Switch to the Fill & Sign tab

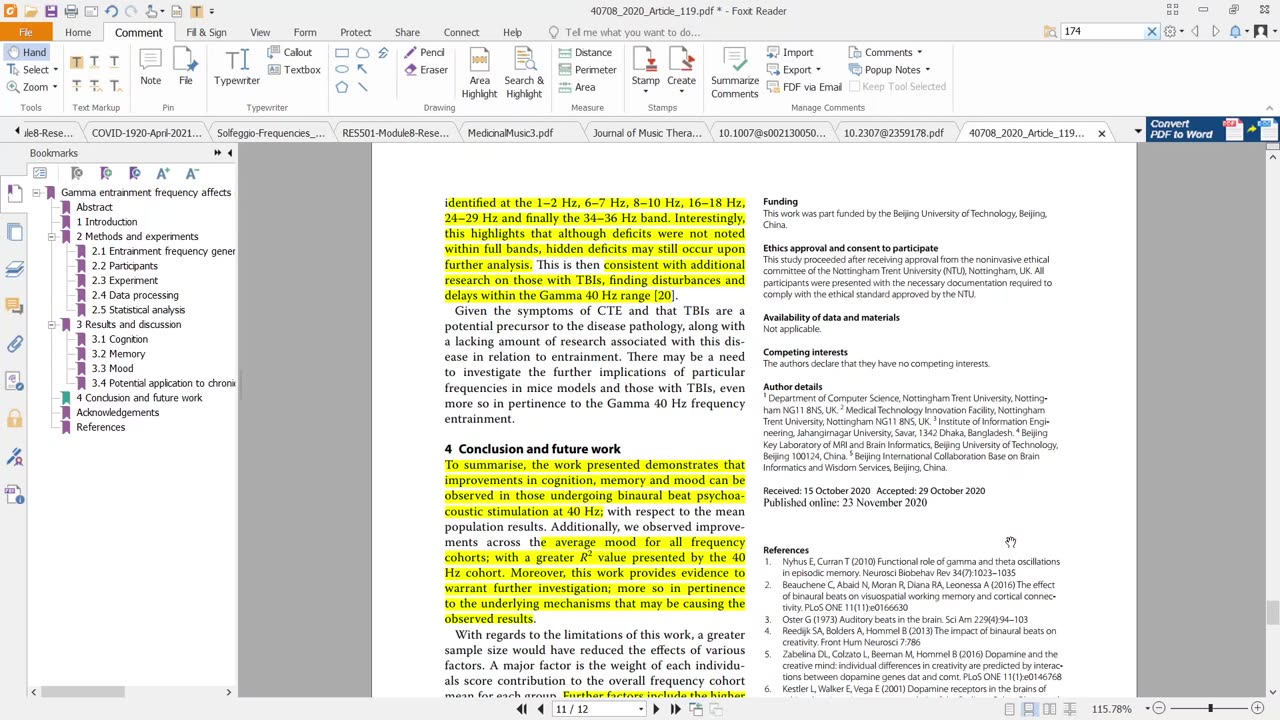coord(206,32)
